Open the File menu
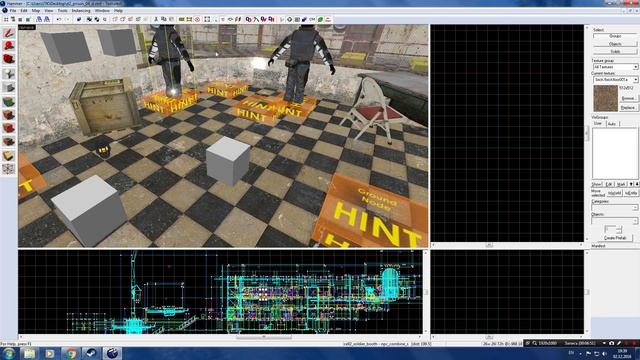640x360 pixels. pos(13,11)
